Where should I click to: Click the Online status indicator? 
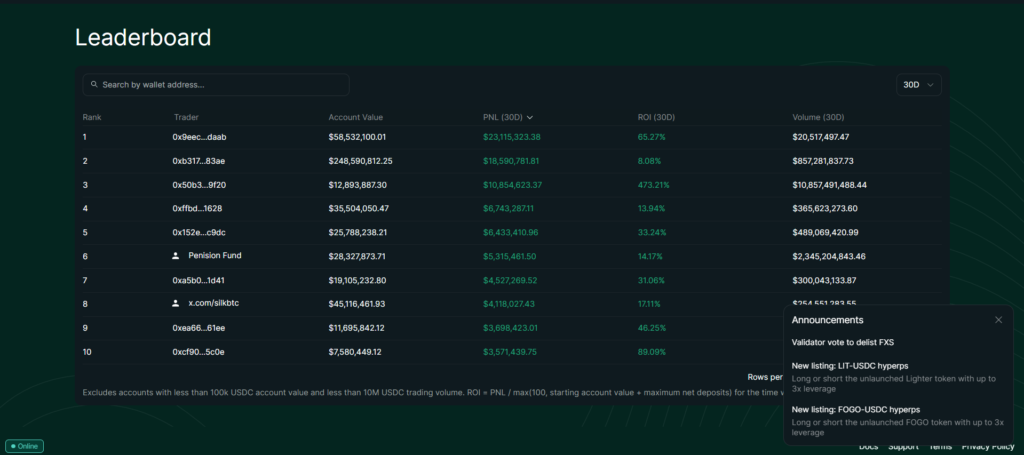tap(25, 446)
